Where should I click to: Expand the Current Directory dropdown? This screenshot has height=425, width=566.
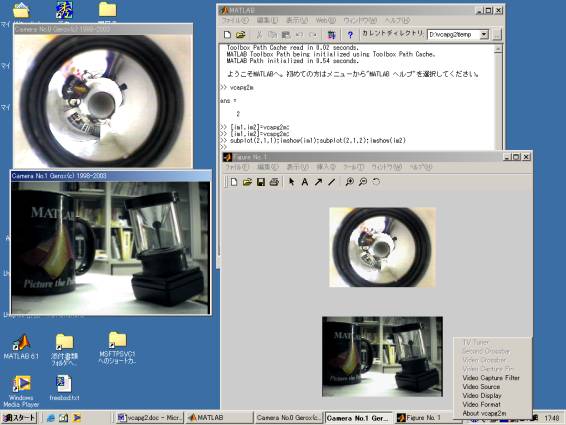point(484,34)
